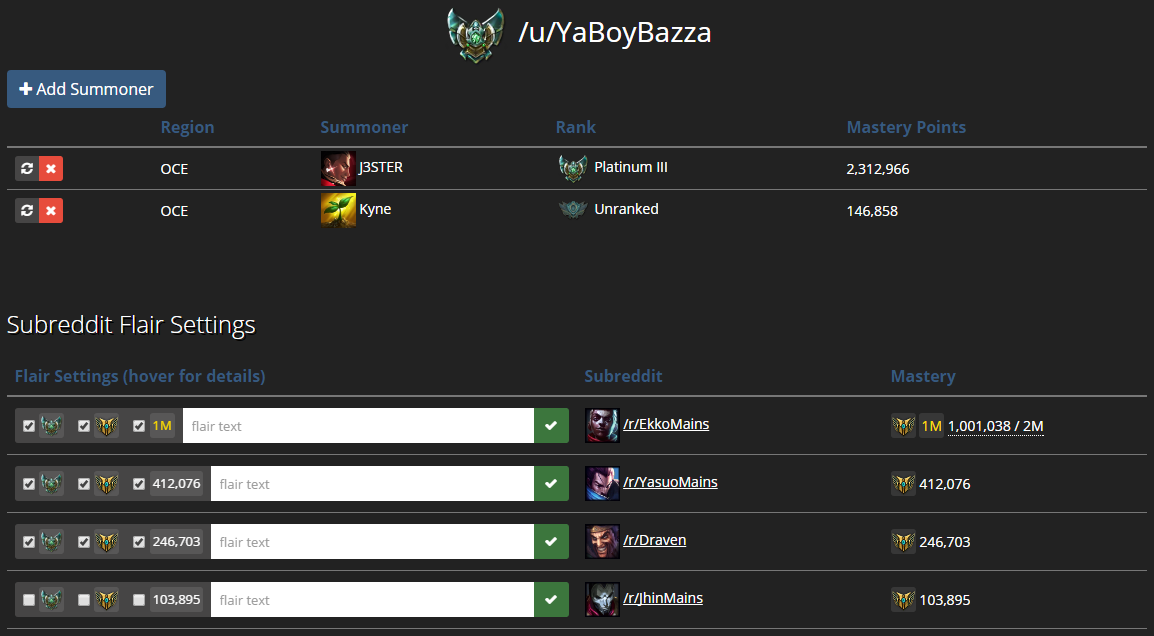Image resolution: width=1154 pixels, height=636 pixels.
Task: Click the flair text field for Draven
Action: 372,542
